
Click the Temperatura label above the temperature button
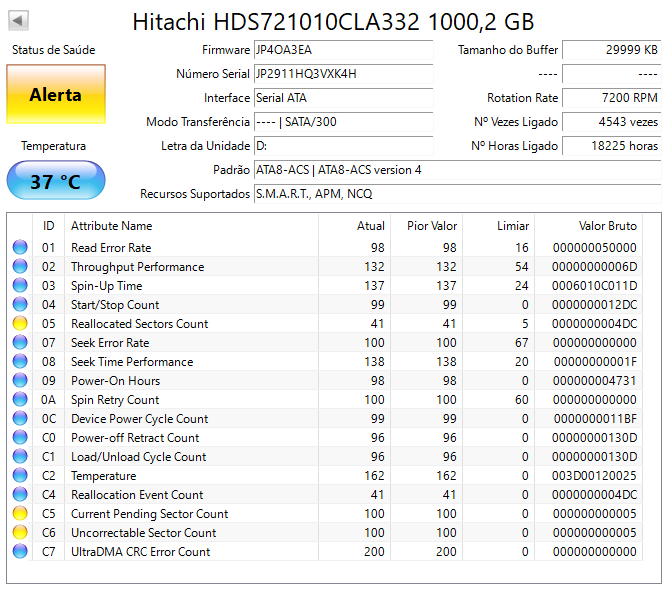pos(54,146)
